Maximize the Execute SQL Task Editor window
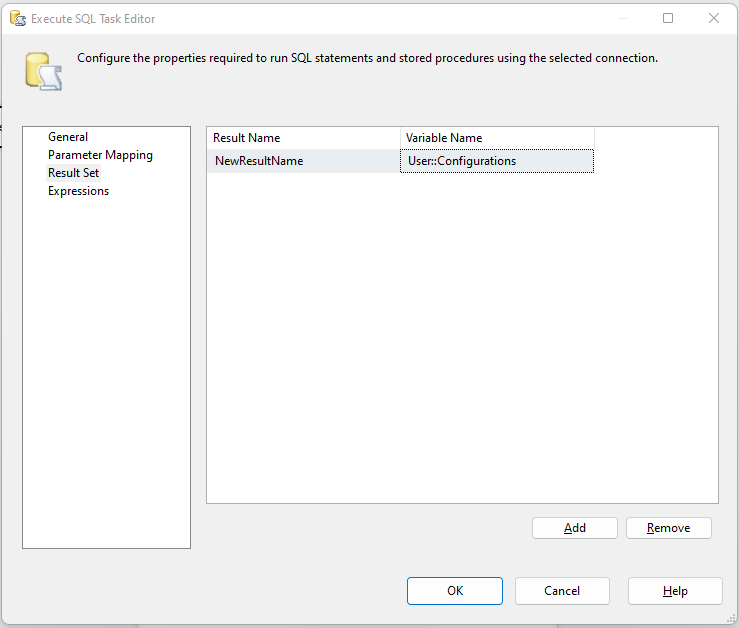Viewport: 739px width, 628px height. tap(668, 18)
